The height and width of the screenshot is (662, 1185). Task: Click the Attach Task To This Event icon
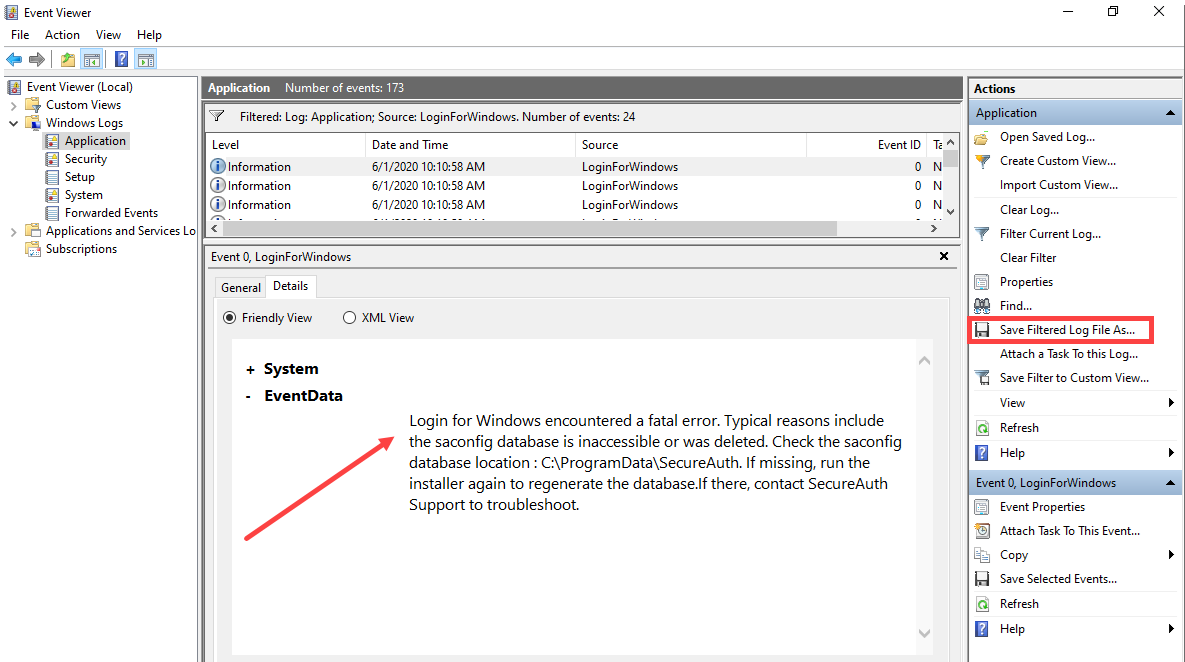point(982,531)
